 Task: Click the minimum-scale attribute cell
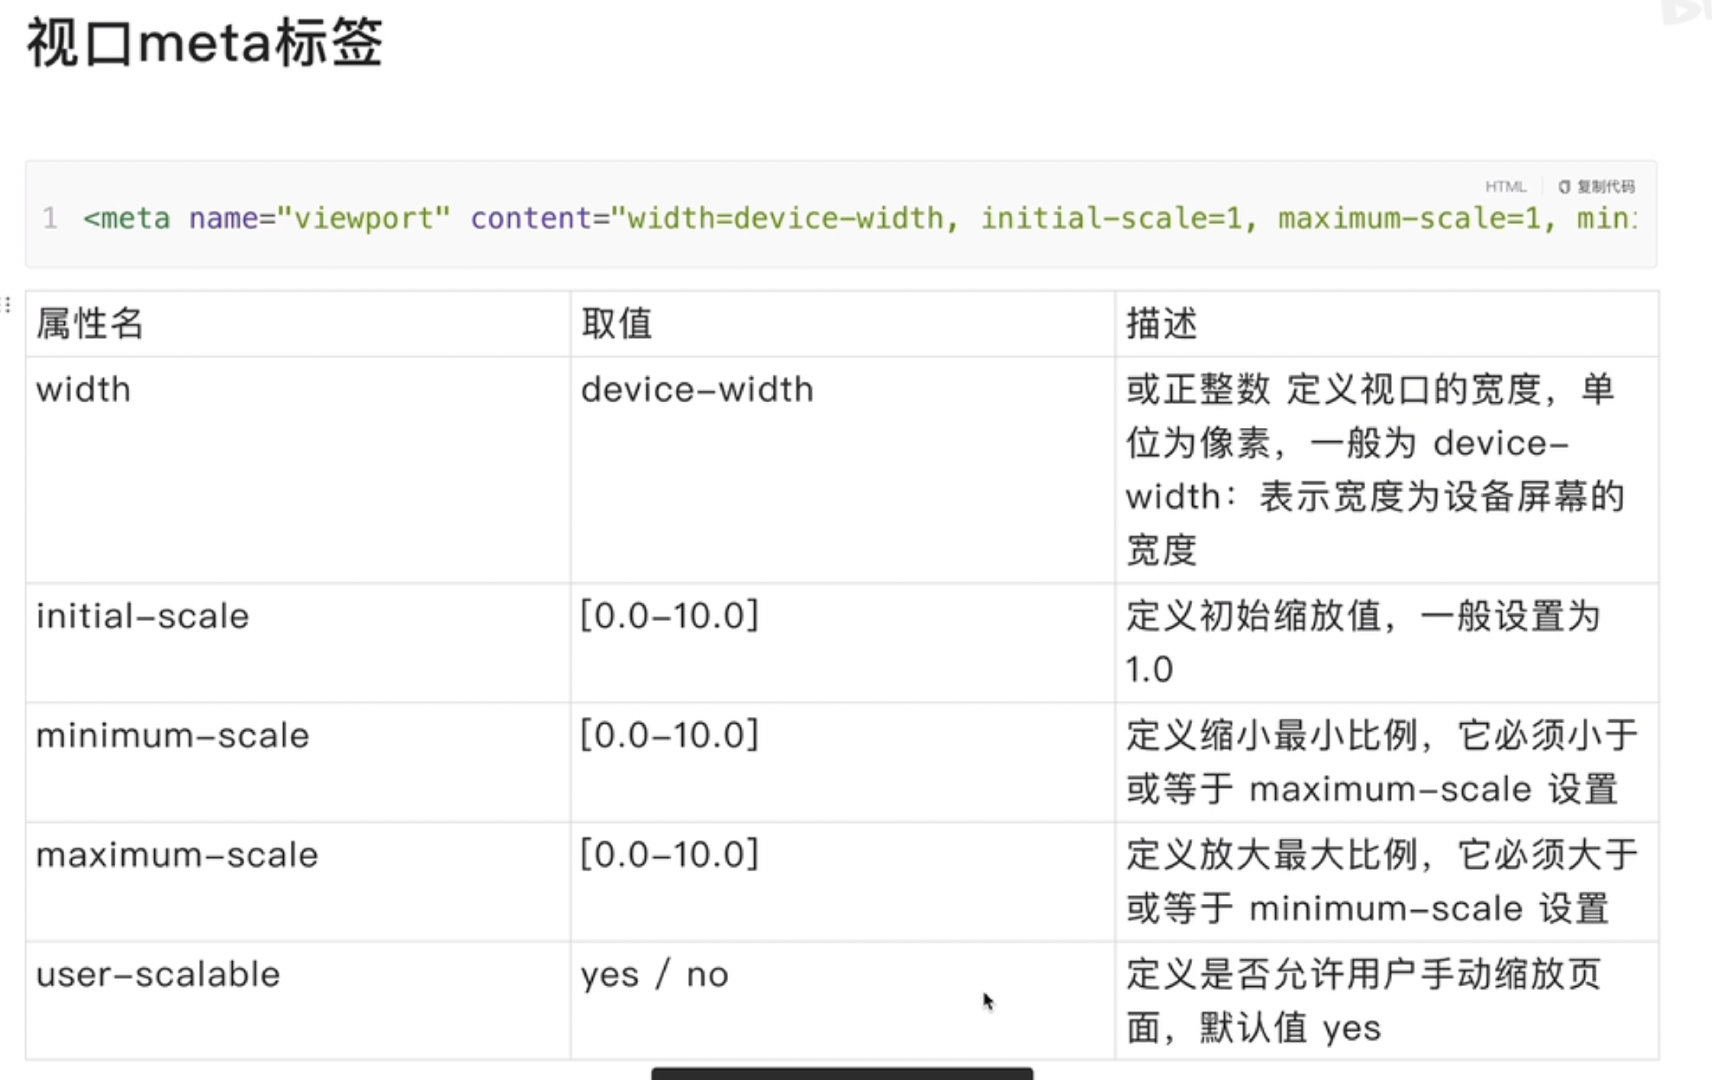(x=298, y=763)
